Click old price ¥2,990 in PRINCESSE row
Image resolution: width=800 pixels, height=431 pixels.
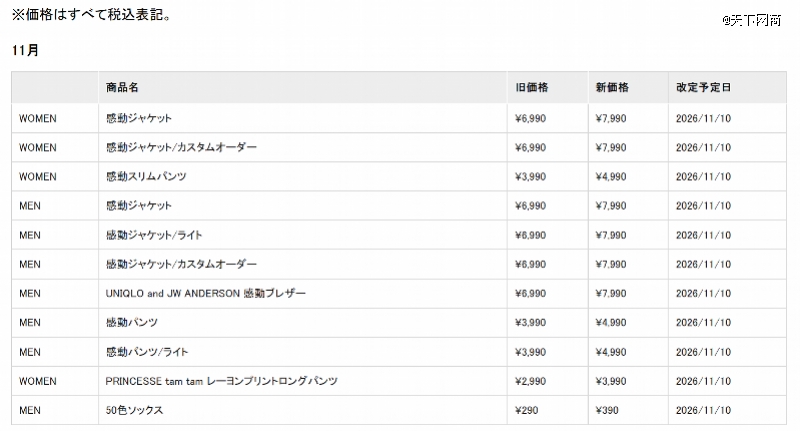click(x=531, y=381)
